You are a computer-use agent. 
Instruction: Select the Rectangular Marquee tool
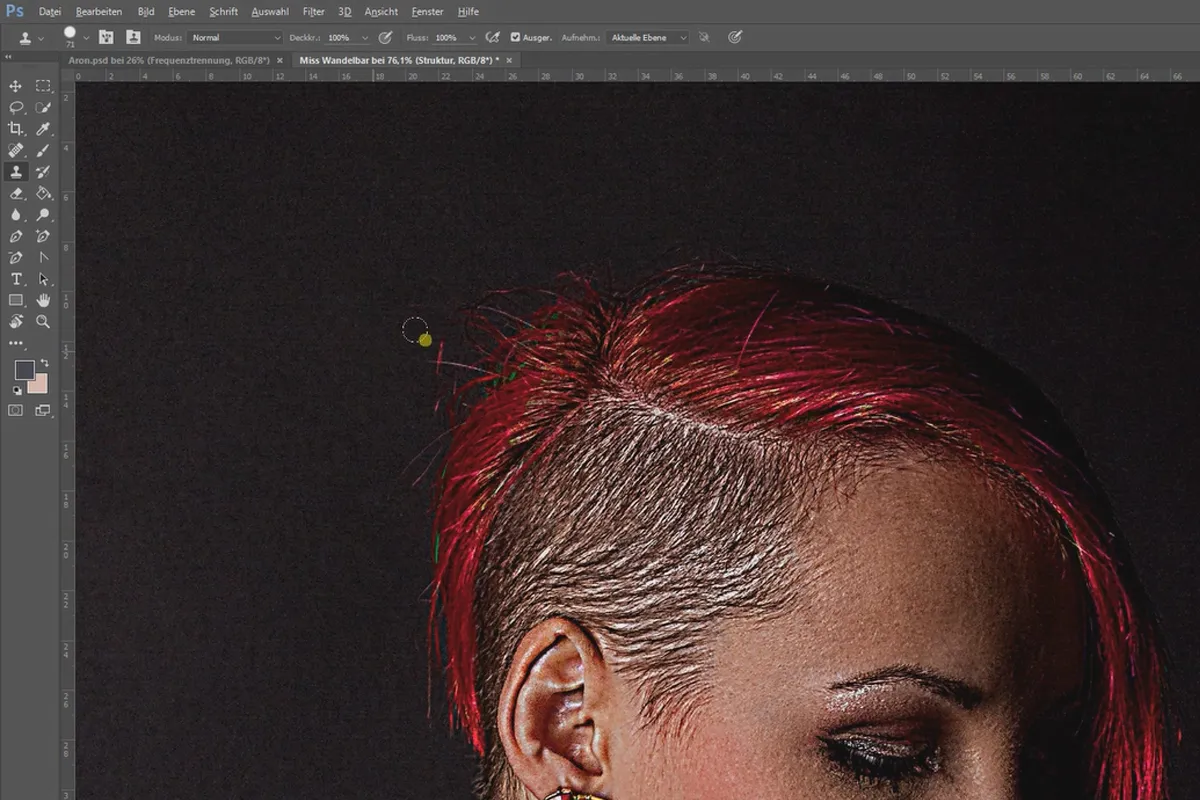point(43,86)
